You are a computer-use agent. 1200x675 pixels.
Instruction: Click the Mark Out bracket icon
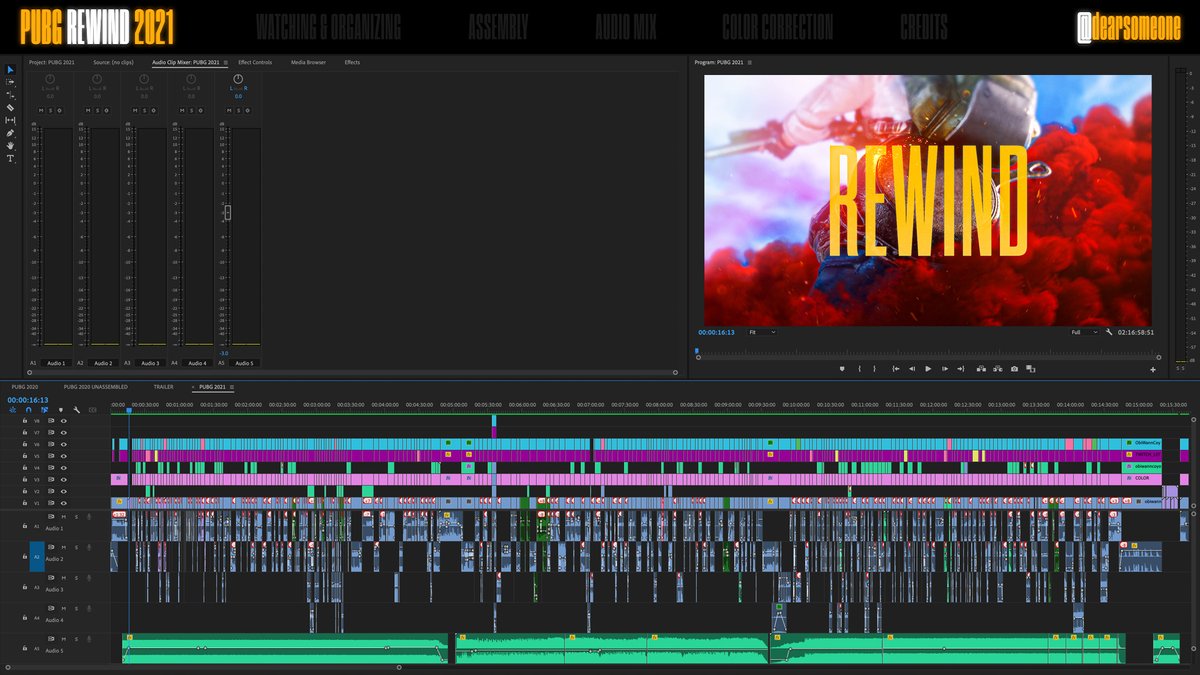(x=875, y=369)
